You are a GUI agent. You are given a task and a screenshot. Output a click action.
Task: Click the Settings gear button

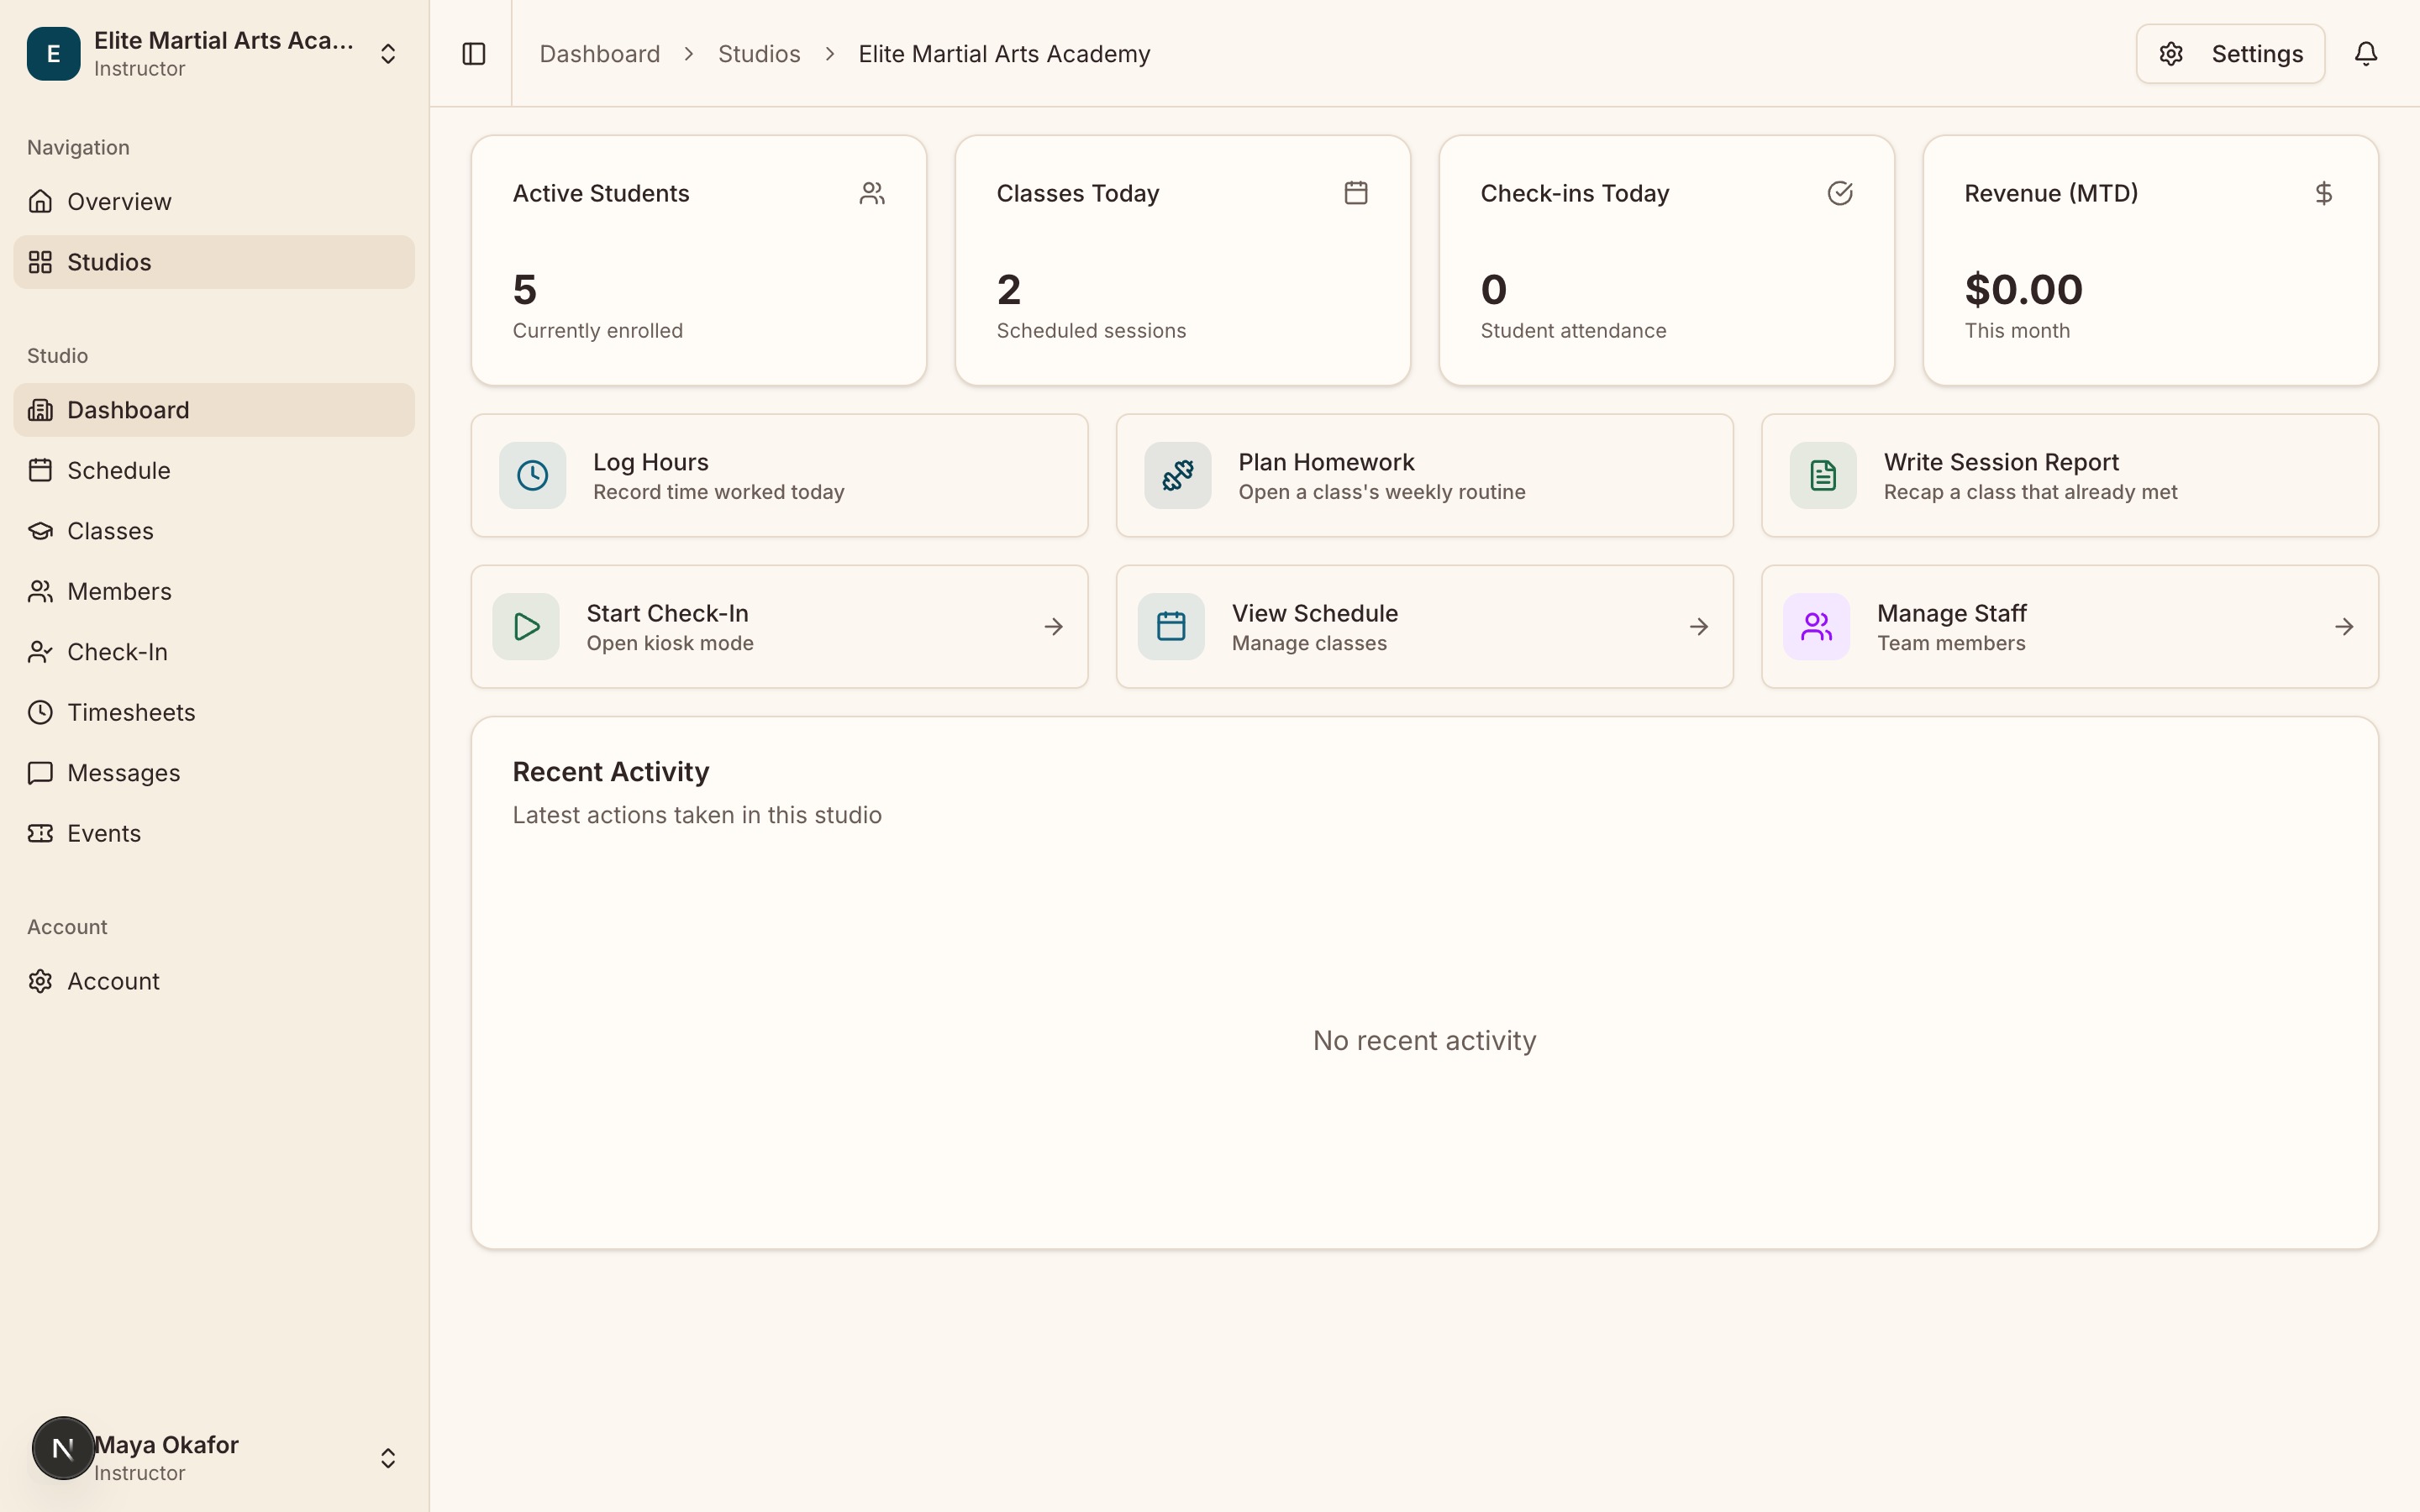pos(2230,53)
